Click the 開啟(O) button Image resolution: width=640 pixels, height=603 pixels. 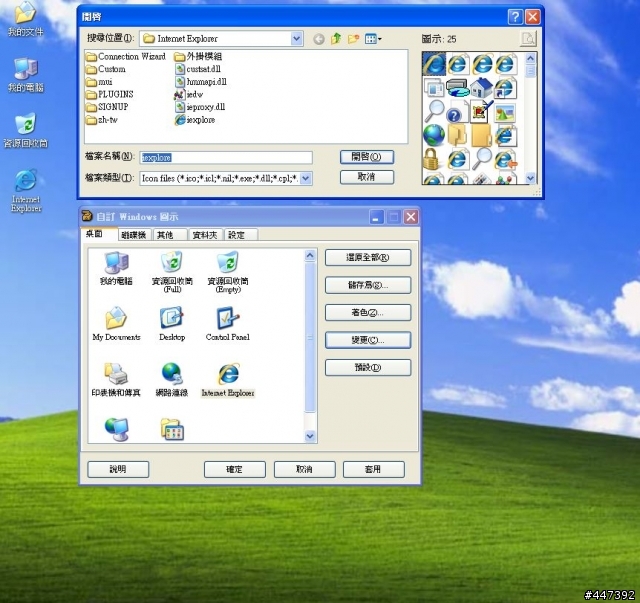(367, 157)
